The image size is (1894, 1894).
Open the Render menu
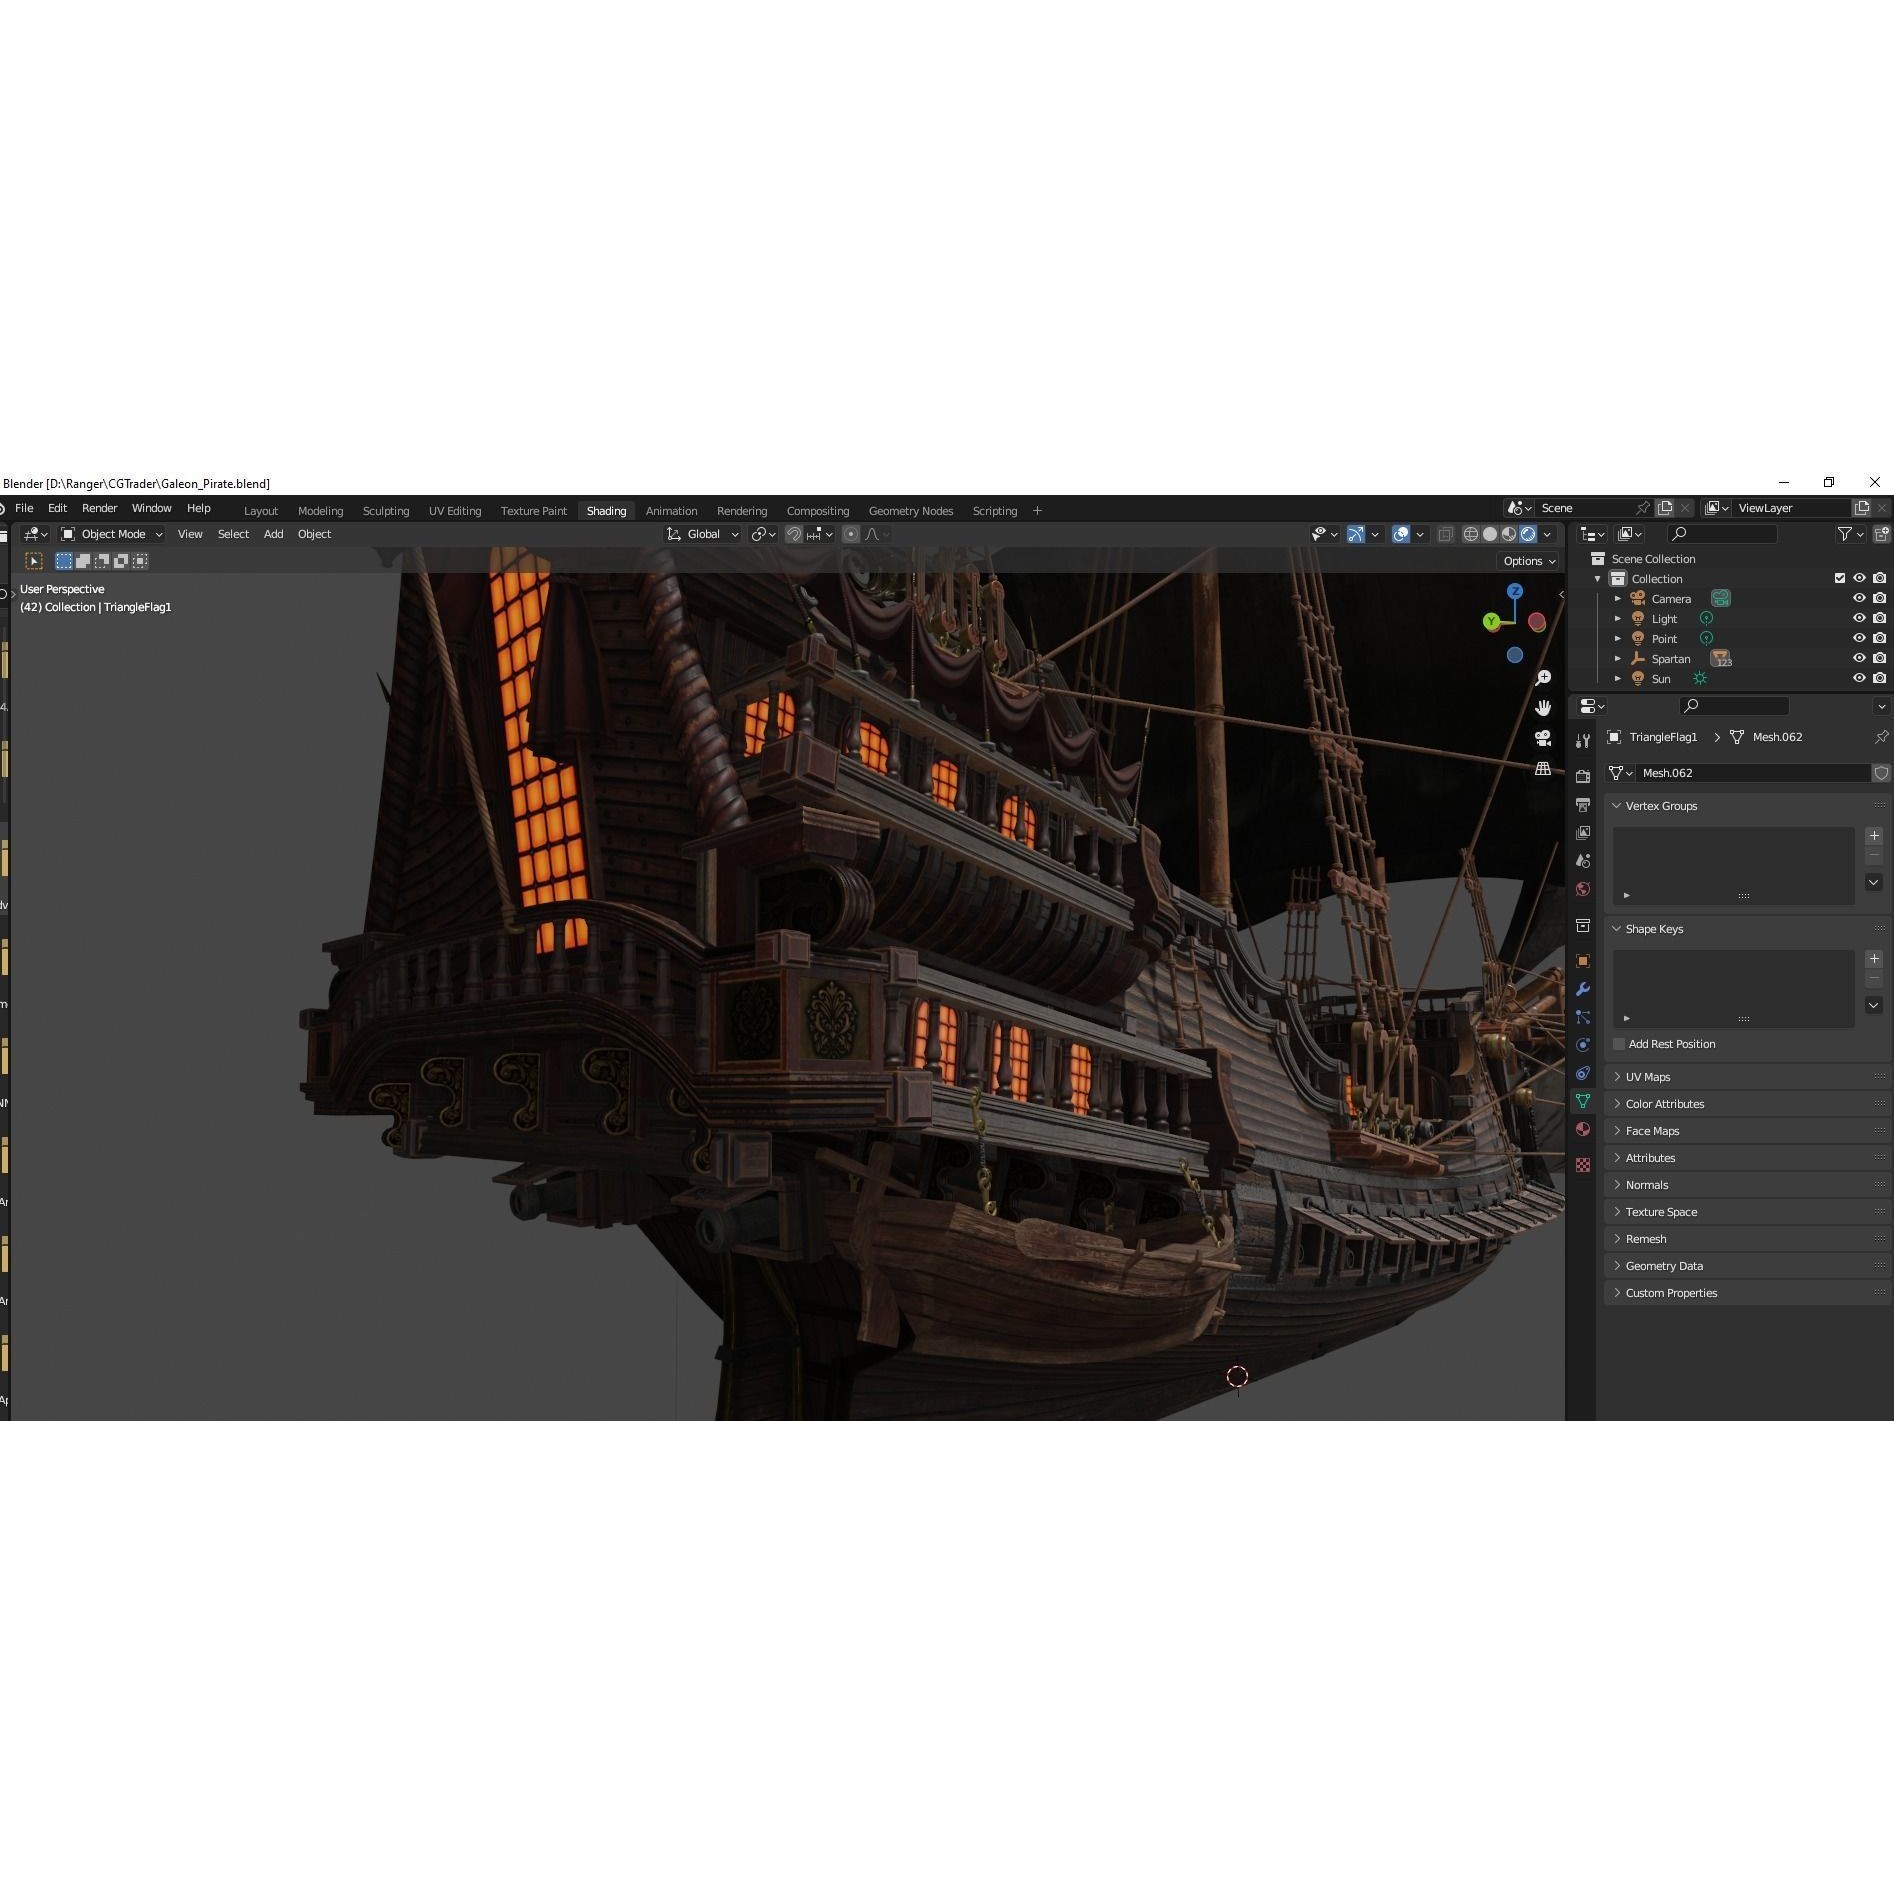pos(99,508)
